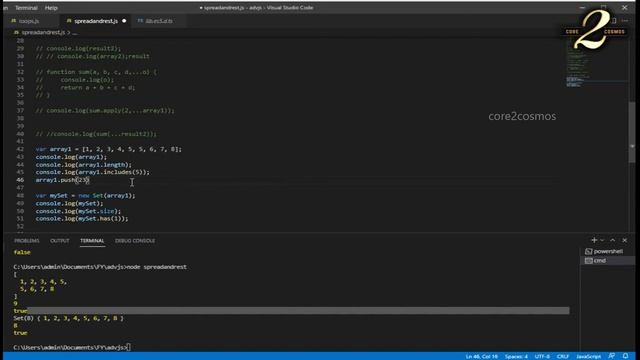Switch to the lib.es5.d.ts tab
This screenshot has width=640, height=360.
click(x=158, y=21)
